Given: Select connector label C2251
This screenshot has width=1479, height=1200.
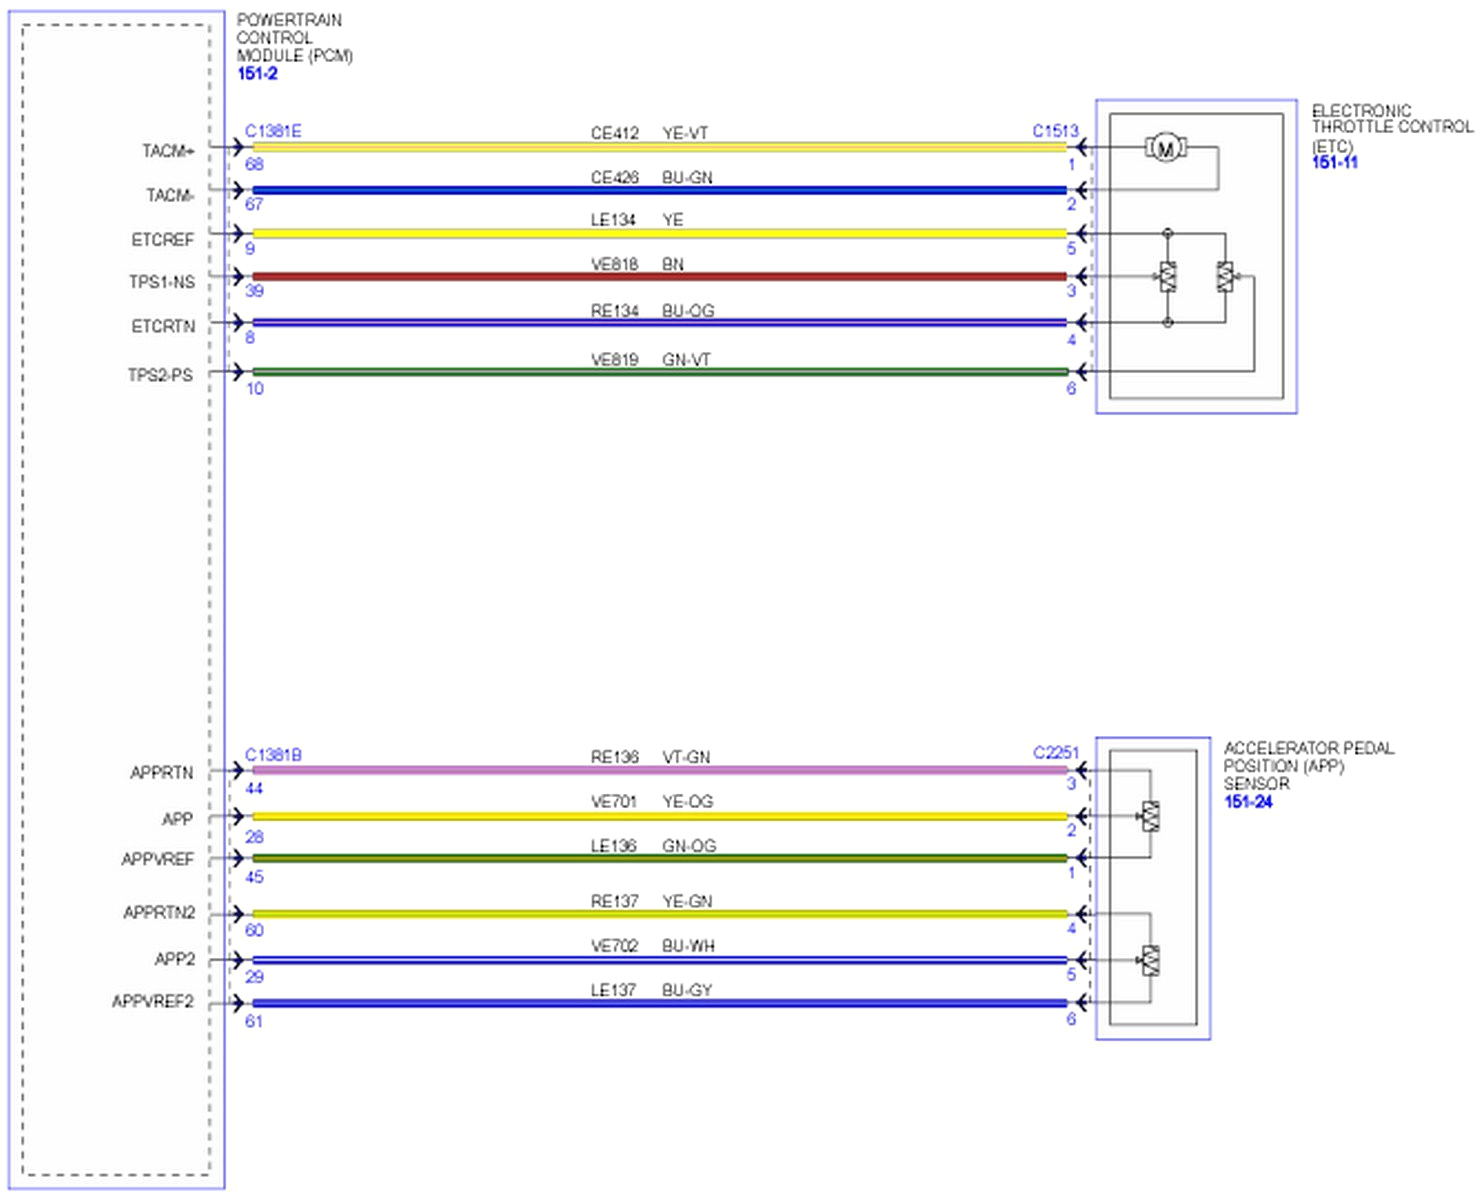Looking at the screenshot, I should (1057, 750).
